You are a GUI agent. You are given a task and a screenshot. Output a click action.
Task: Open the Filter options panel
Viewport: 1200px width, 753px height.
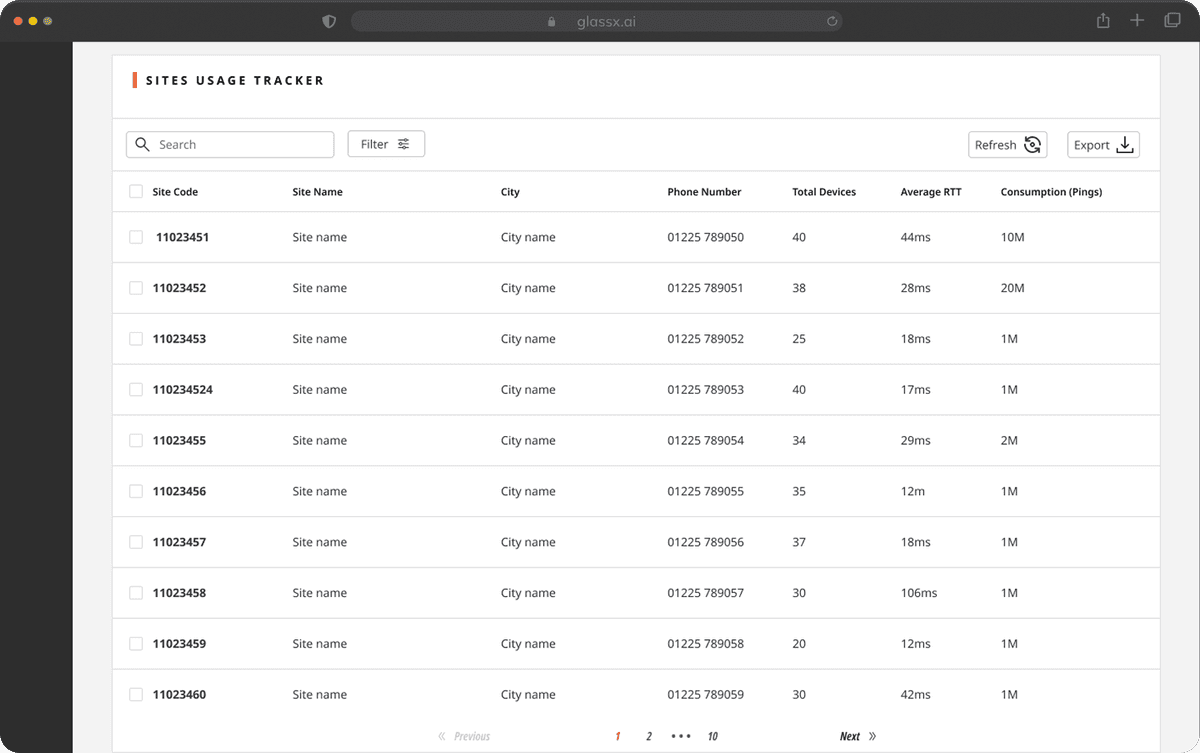pos(386,143)
